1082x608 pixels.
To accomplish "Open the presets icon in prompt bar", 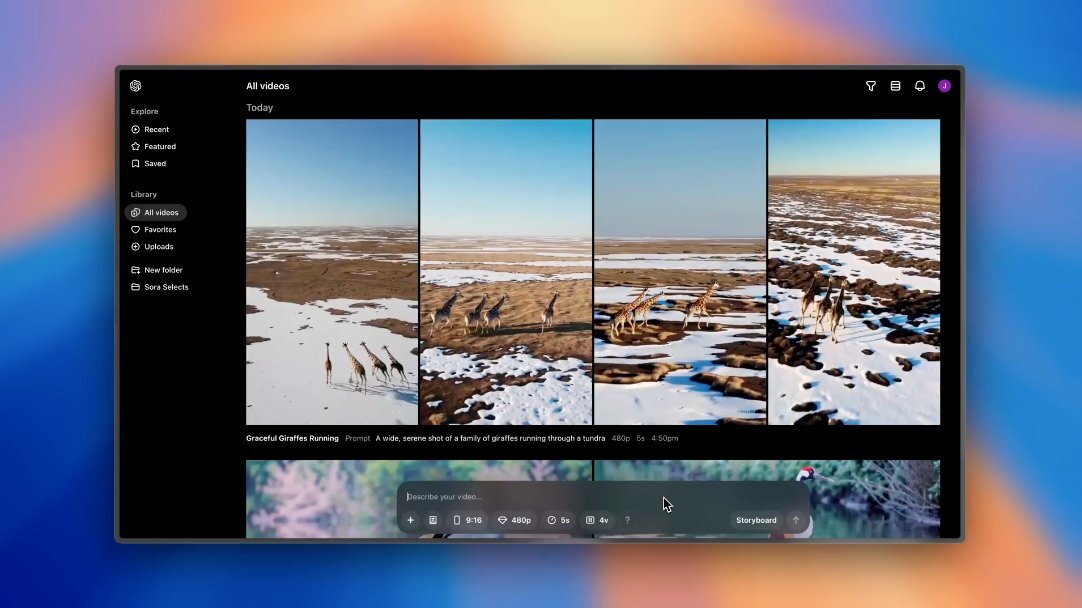I will coord(433,520).
